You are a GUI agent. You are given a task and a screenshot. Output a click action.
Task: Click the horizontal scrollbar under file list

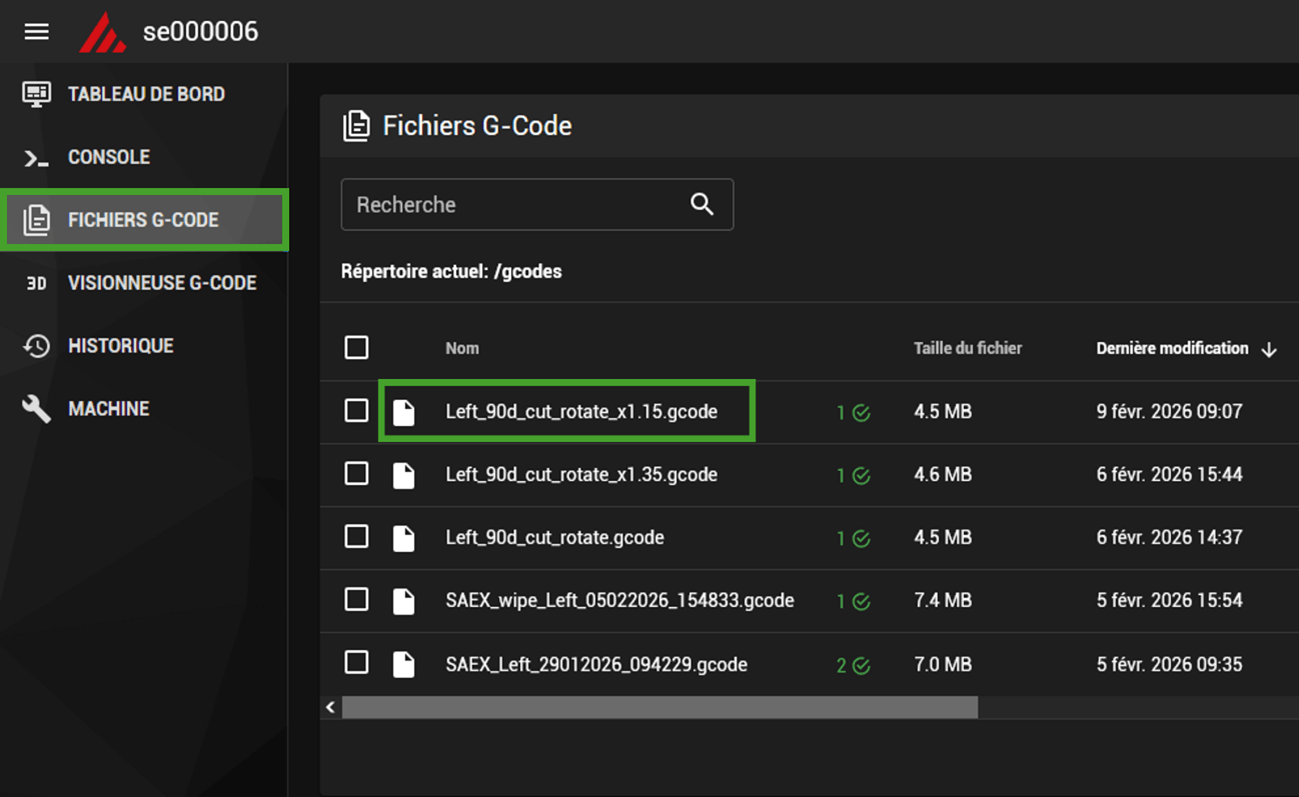pos(659,707)
